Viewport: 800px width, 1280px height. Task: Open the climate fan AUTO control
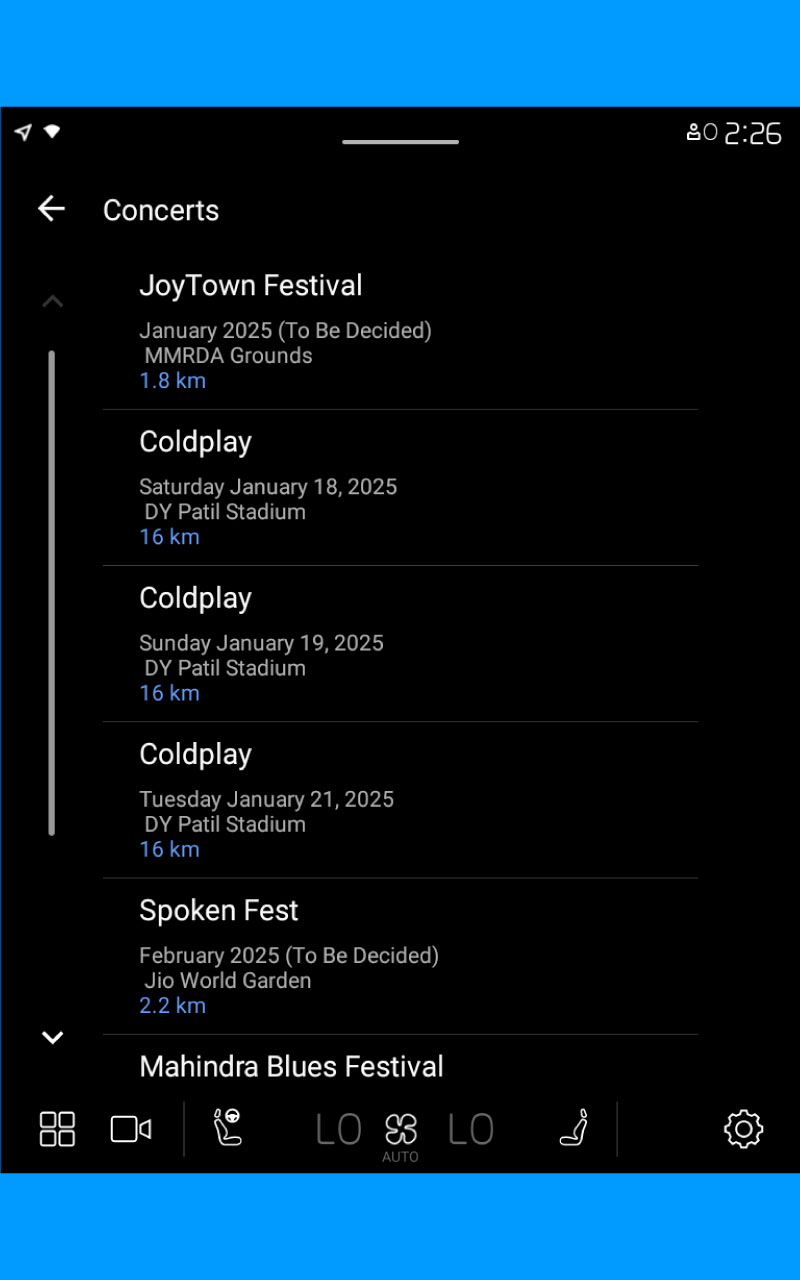coord(400,1132)
